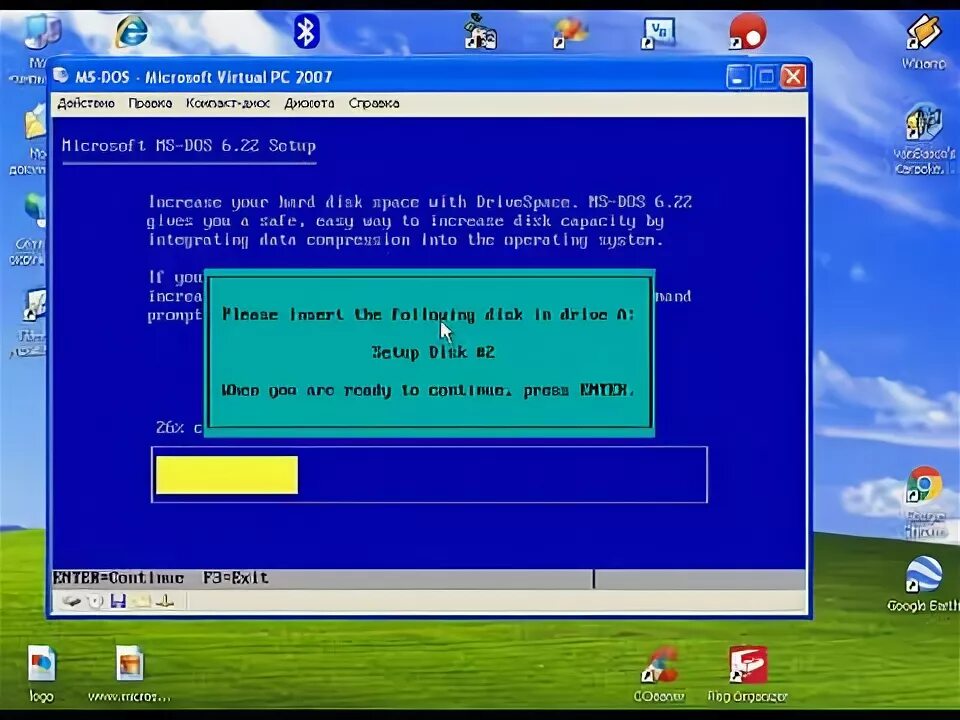This screenshot has height=720, width=960.
Task: Select the Internet Explorer desktop icon
Action: click(x=132, y=31)
